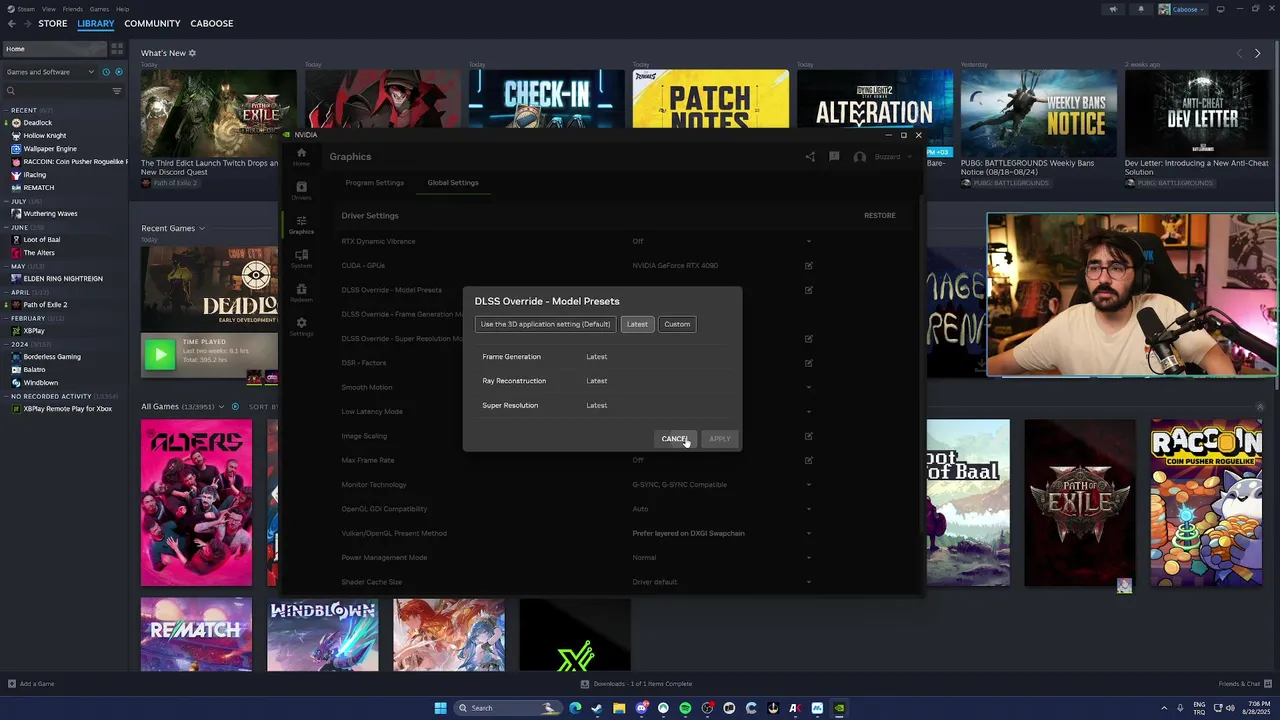Expand the Power Management Mode dropdown

point(808,558)
